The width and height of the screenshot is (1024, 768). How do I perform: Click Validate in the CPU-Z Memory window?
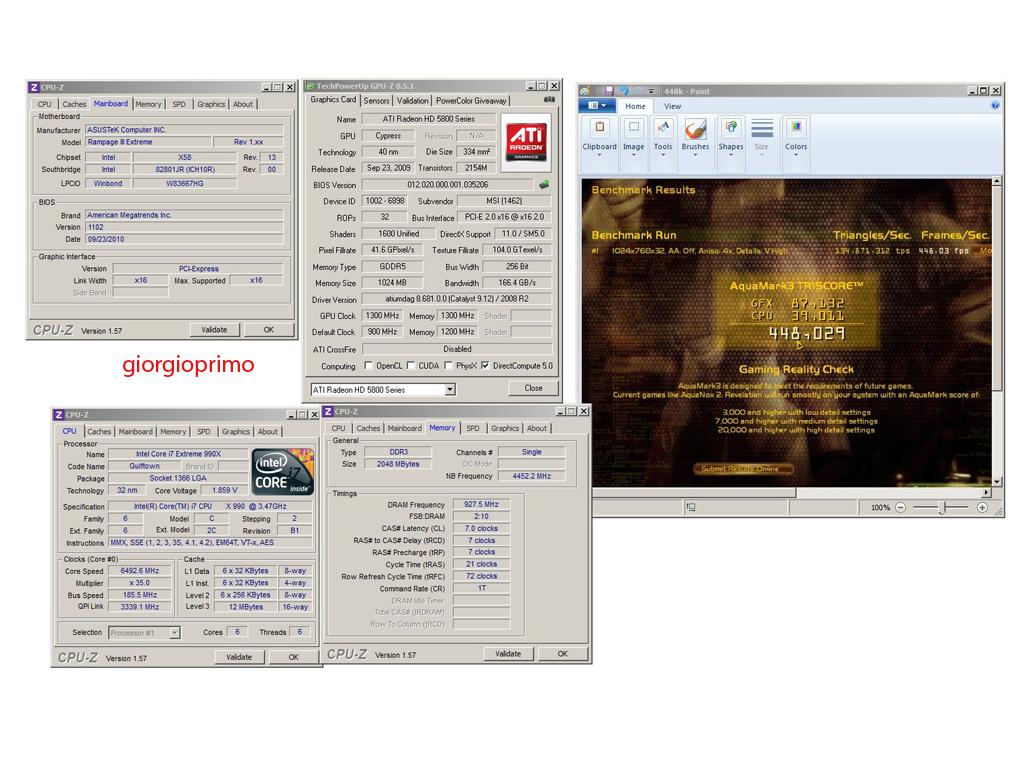(508, 654)
